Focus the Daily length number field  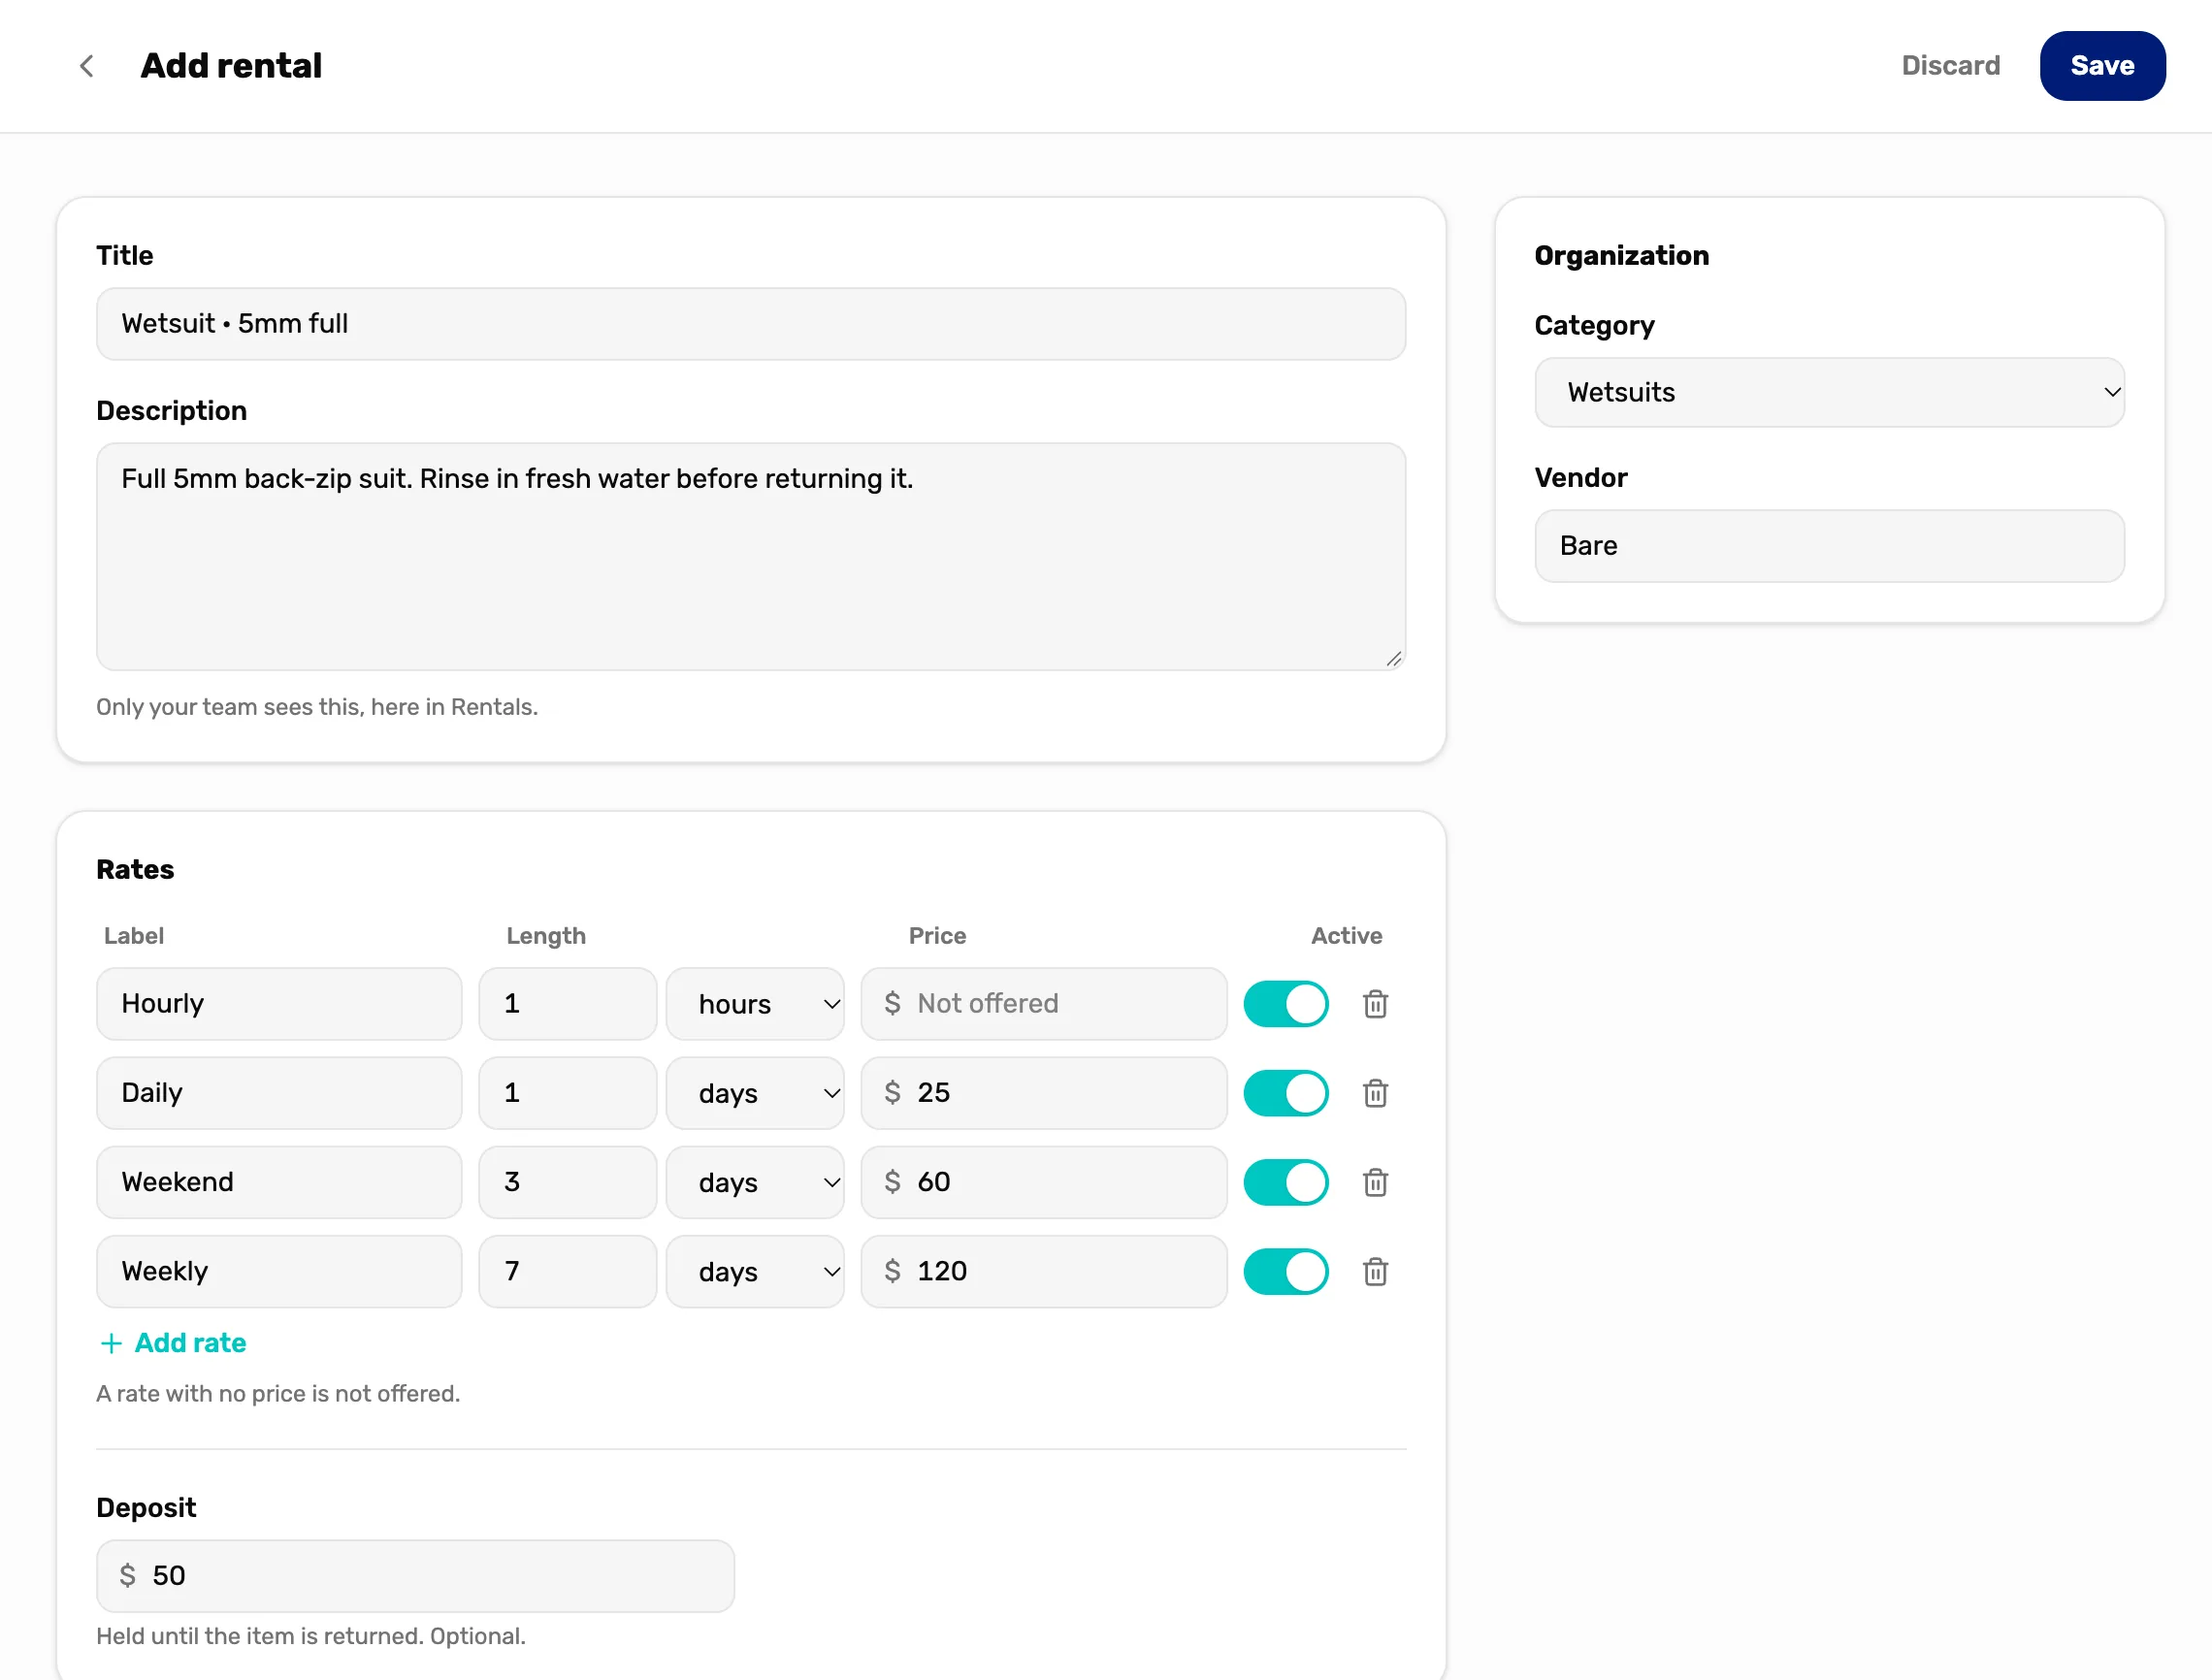[567, 1093]
